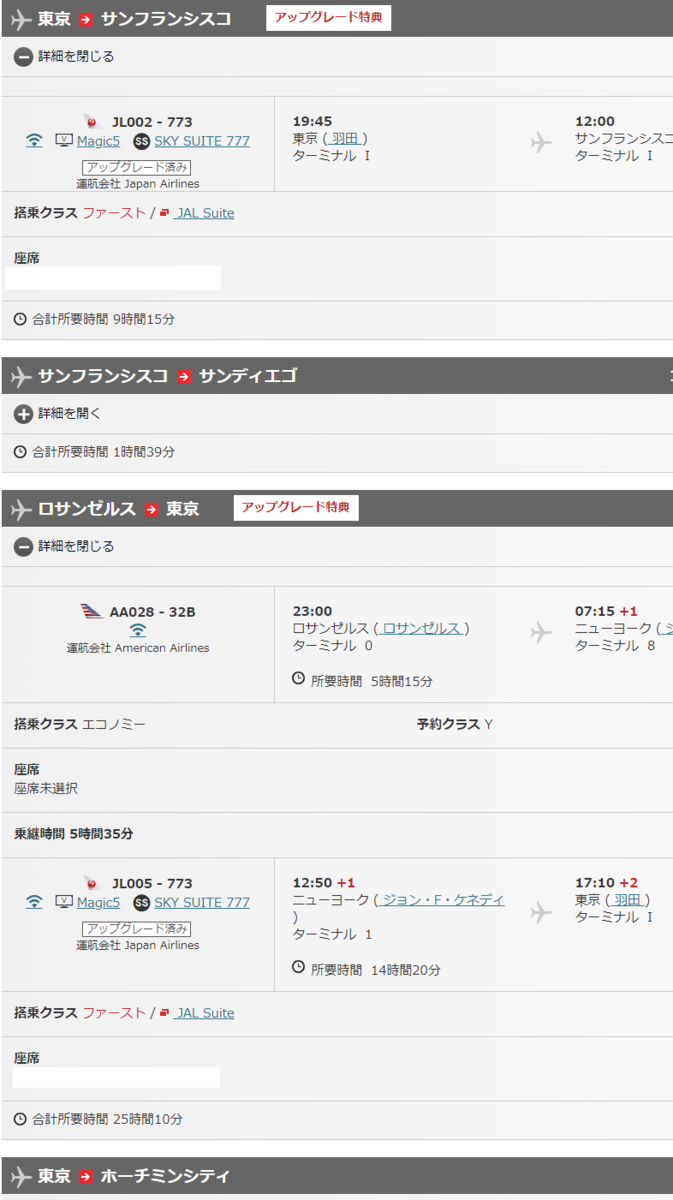Click JAL Suite seat icon under JL002

[164, 213]
